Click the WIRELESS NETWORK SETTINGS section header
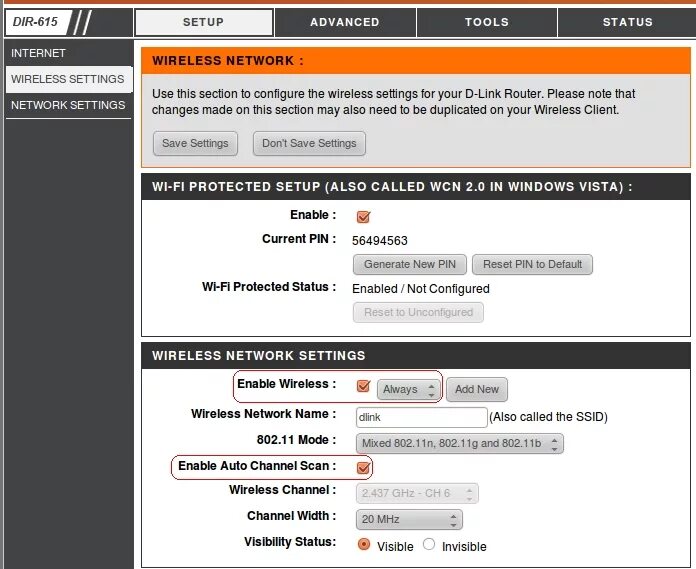 coord(415,356)
